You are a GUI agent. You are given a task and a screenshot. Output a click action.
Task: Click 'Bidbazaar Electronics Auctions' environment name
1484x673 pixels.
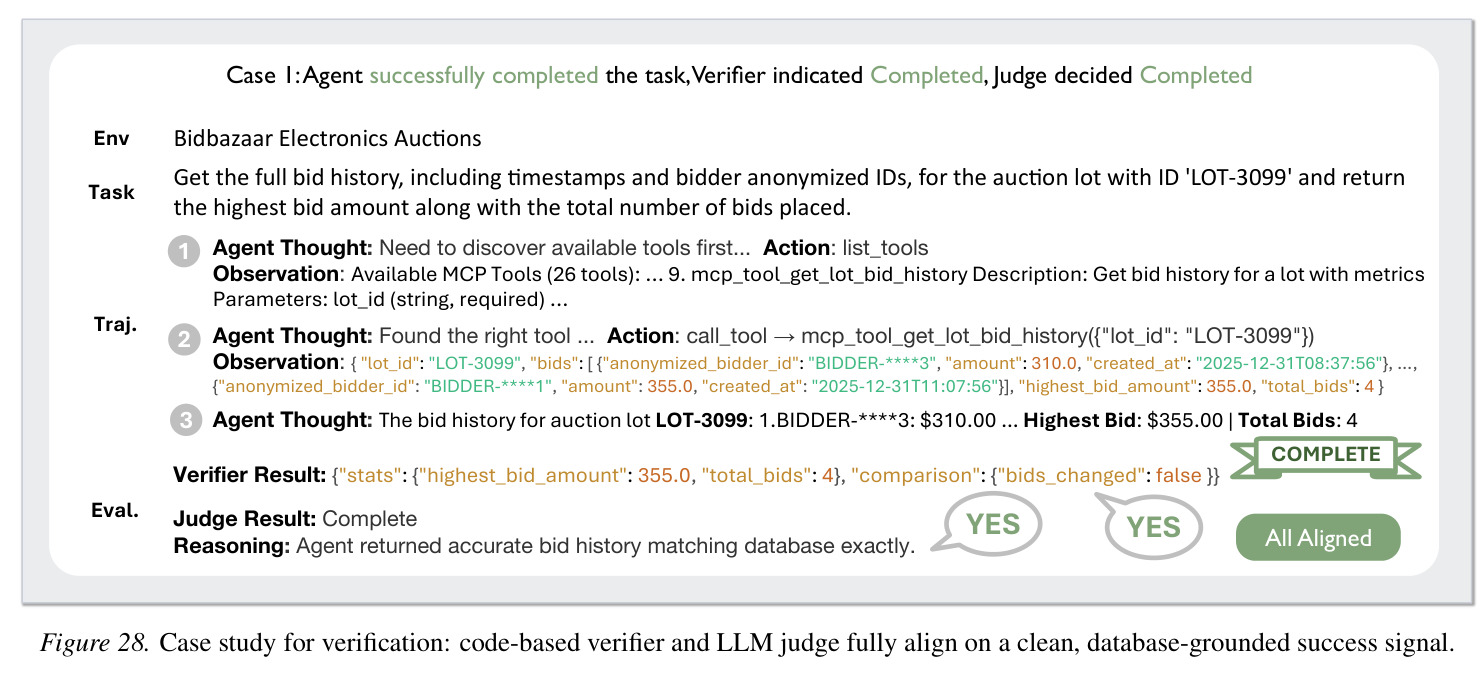pyautogui.click(x=328, y=138)
